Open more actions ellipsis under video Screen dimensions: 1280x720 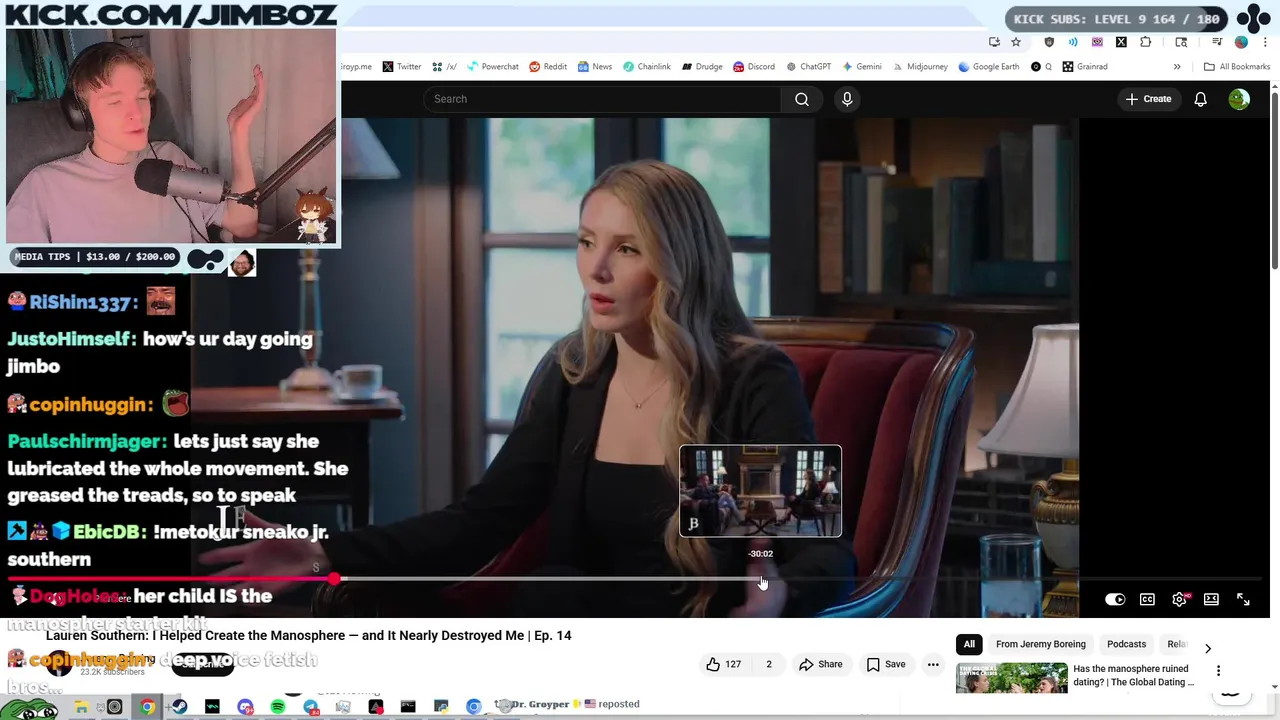click(x=933, y=664)
